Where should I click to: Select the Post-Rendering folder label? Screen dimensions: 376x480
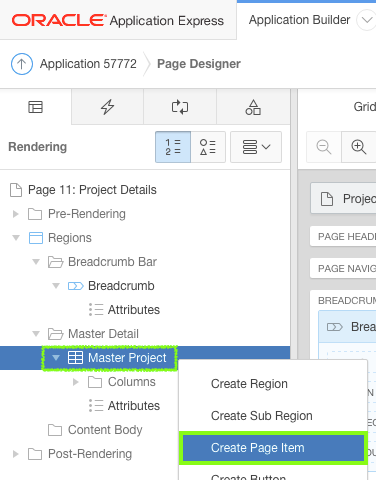pos(90,454)
